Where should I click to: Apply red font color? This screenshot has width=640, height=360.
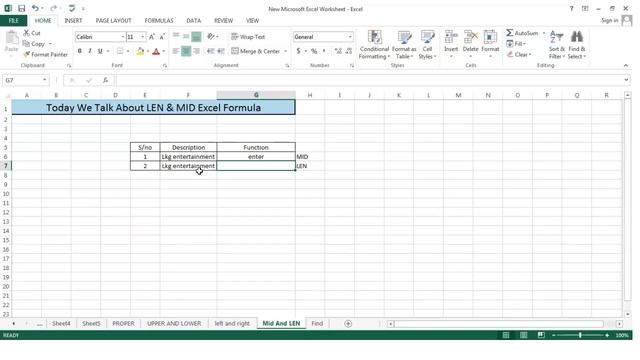coord(156,51)
